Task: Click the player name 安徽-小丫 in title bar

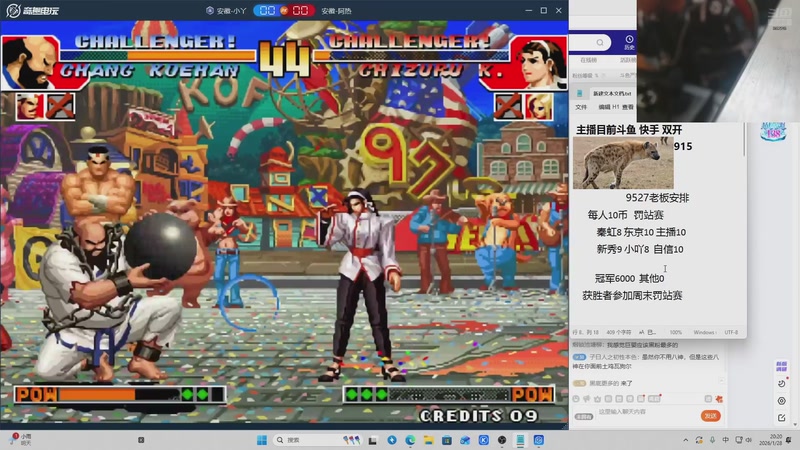Action: pyautogui.click(x=231, y=11)
